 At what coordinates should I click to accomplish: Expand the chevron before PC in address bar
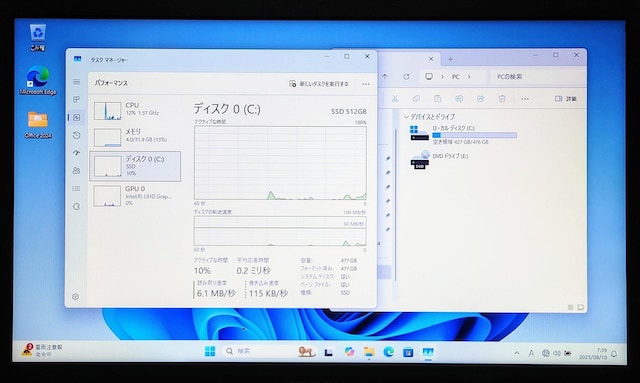tap(442, 76)
